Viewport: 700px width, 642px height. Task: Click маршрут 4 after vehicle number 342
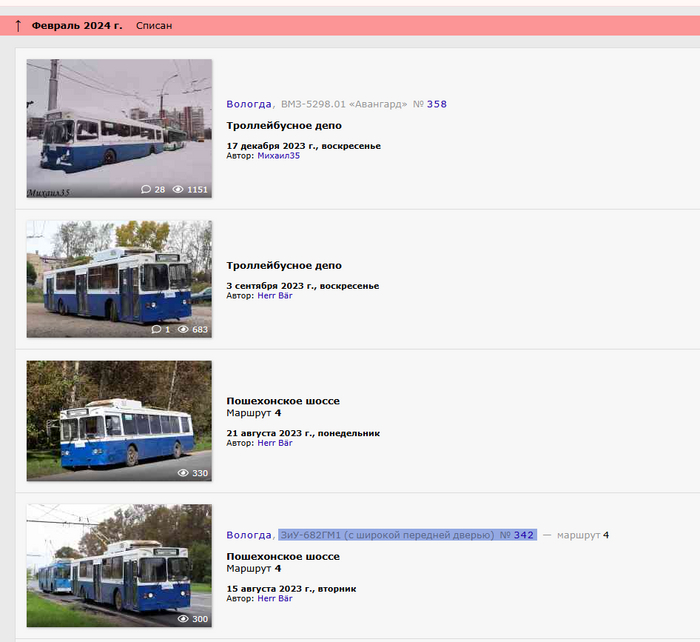[x=583, y=535]
